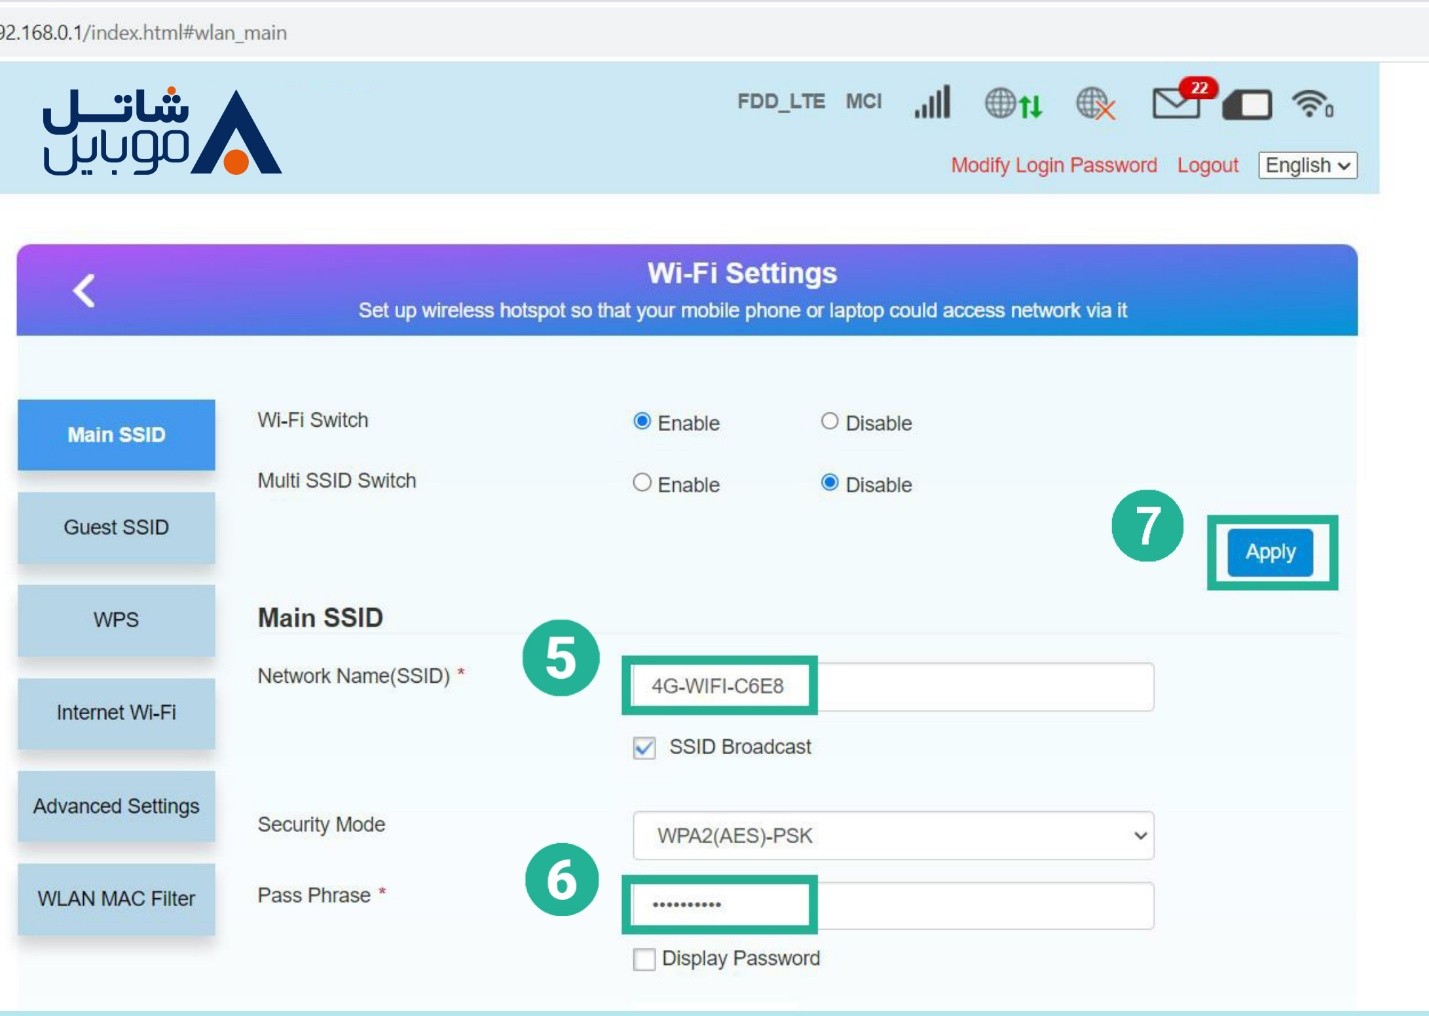Click the FDD_LTE network type text

781,101
